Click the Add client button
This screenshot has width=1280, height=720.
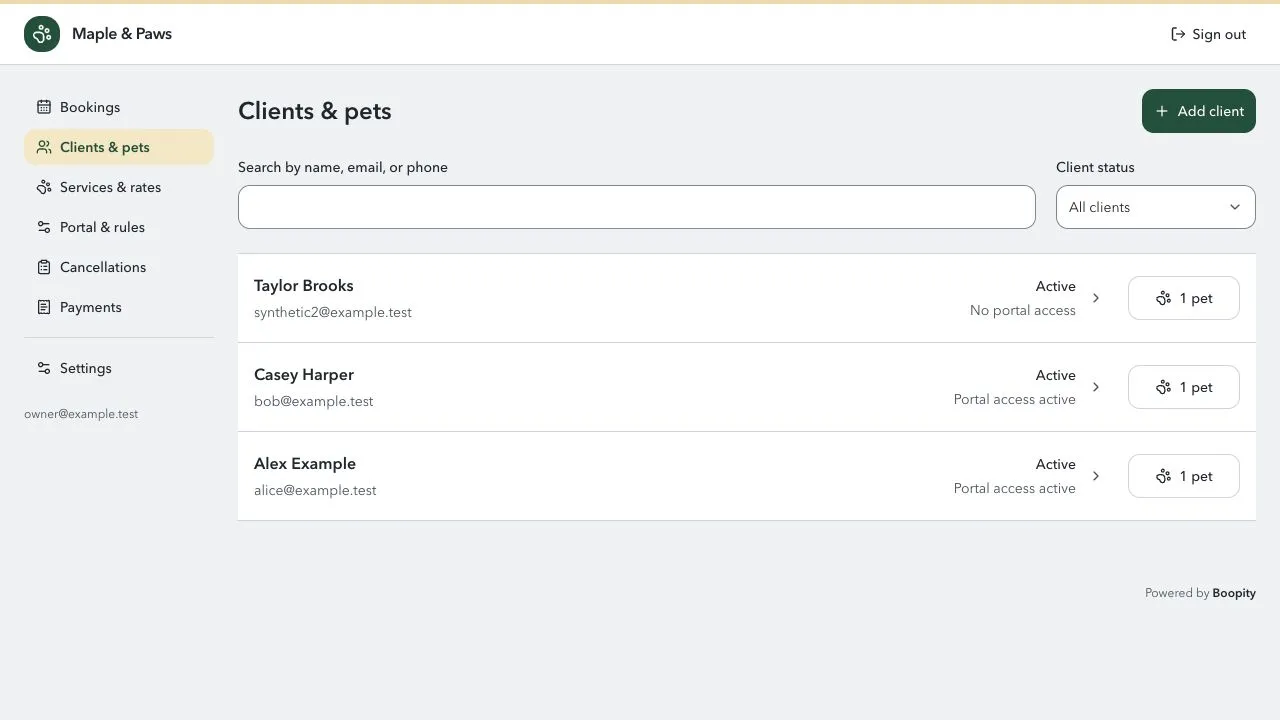click(x=1199, y=111)
